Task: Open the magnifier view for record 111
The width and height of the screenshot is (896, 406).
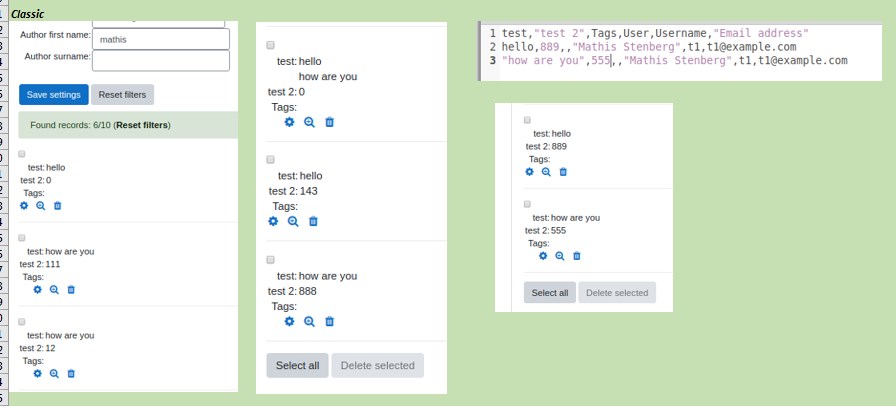Action: pyautogui.click(x=54, y=289)
